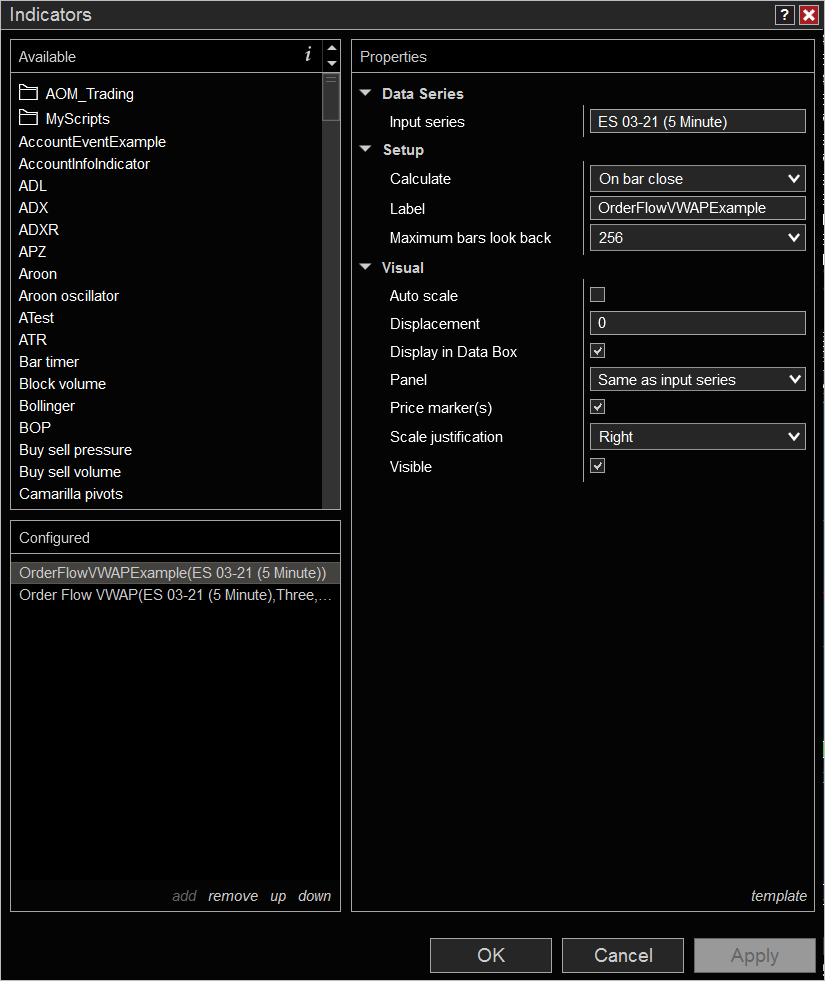Uncheck the Visible checkbox

tap(597, 466)
